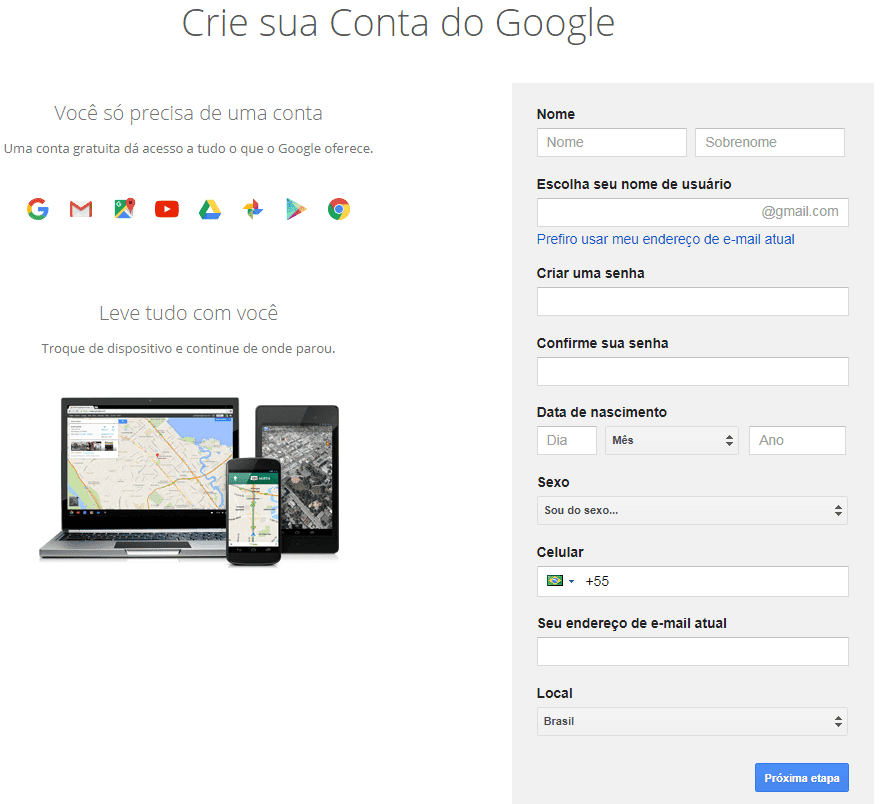Click the Google Maps pin icon

tap(125, 209)
